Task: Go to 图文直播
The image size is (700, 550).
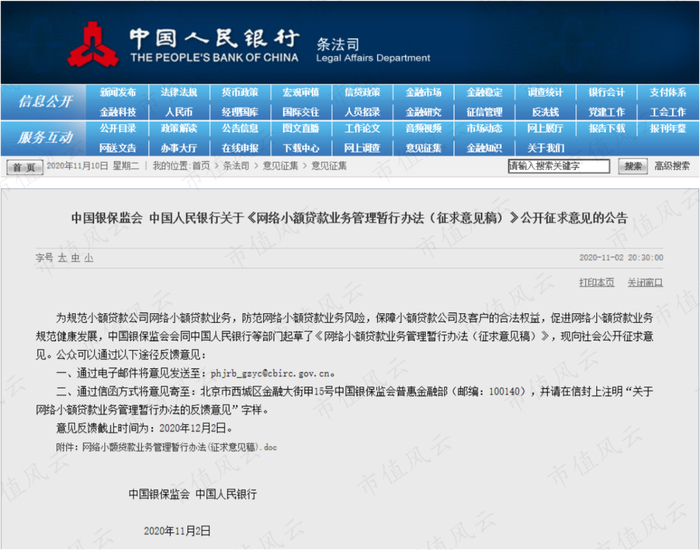Action: tap(301, 129)
